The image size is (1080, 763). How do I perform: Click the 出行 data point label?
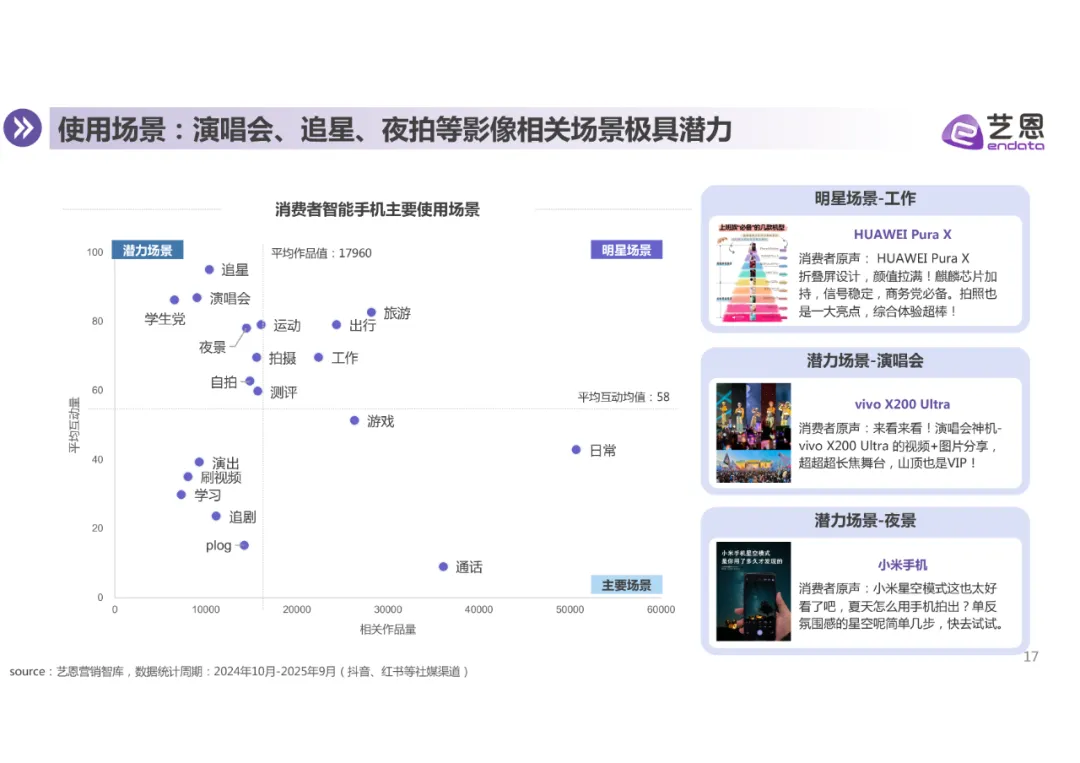tap(362, 325)
